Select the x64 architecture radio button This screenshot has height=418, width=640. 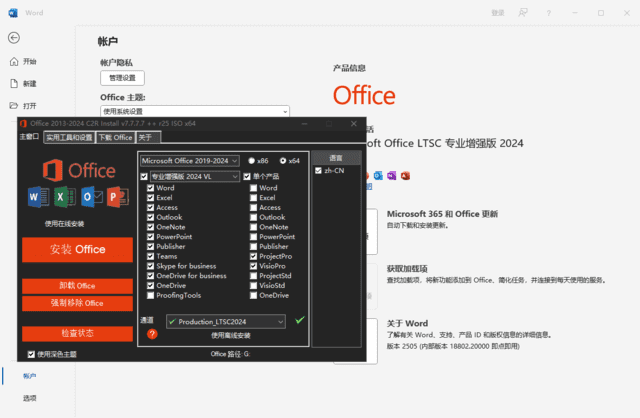(x=282, y=161)
